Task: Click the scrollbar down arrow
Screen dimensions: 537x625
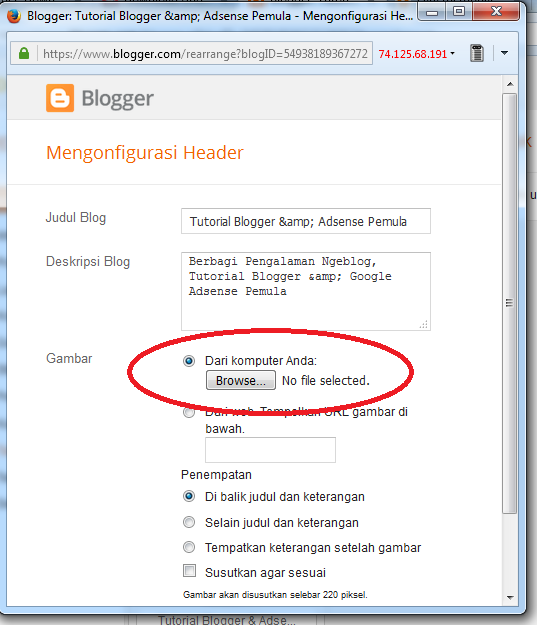Action: 510,597
